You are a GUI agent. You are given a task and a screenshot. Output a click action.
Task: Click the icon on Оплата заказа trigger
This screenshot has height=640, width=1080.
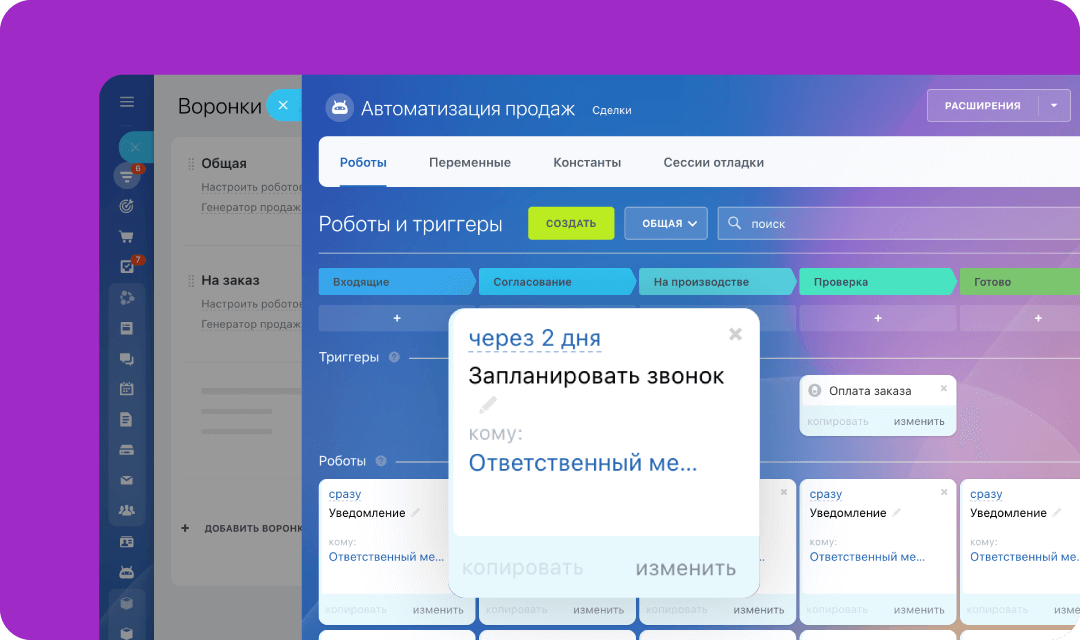tap(815, 391)
